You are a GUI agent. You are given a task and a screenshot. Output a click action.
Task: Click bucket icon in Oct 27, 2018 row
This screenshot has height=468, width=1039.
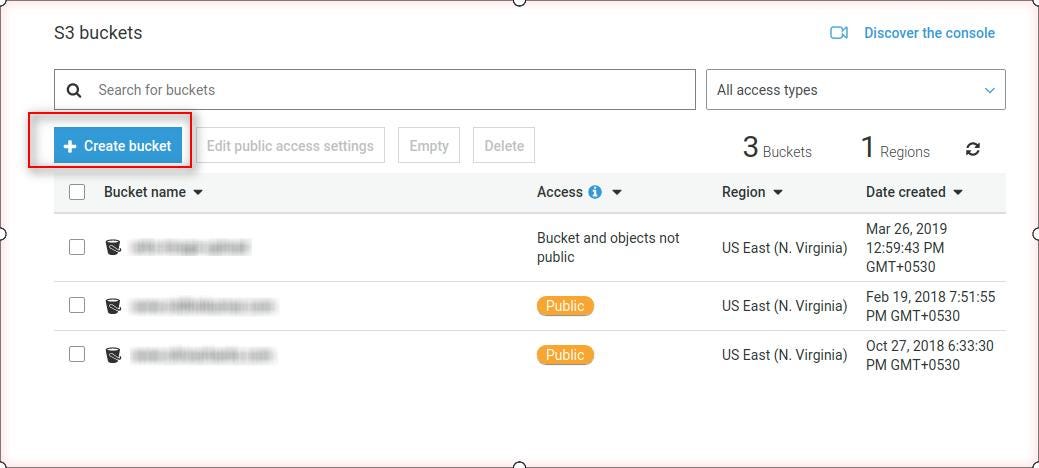point(113,355)
